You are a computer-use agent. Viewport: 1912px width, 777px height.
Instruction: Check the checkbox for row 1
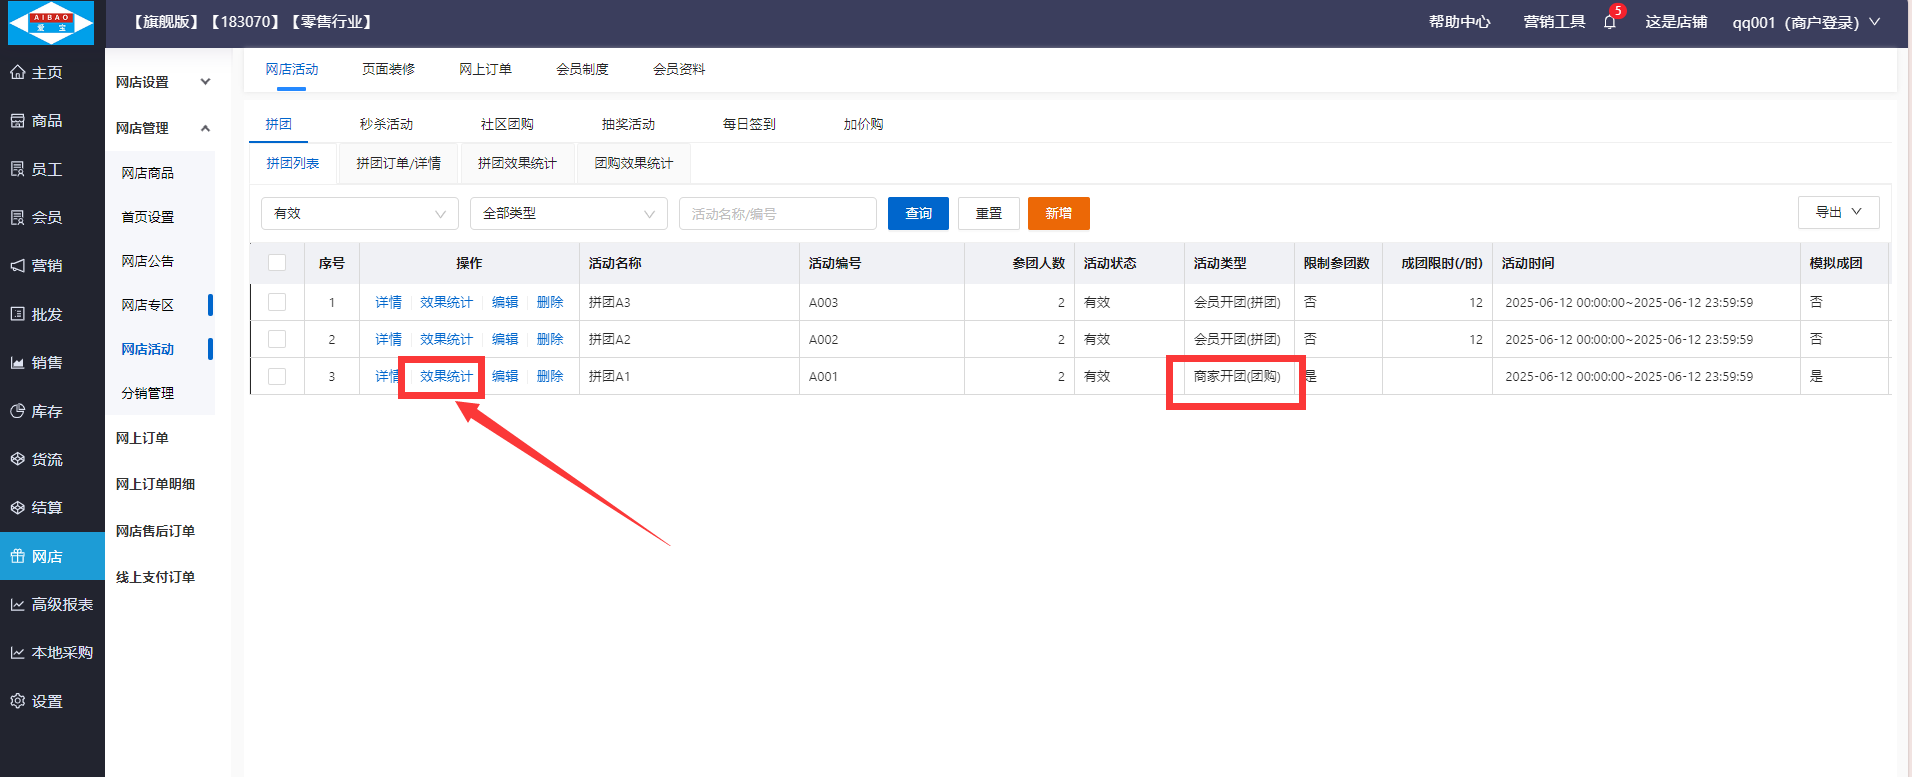[277, 302]
